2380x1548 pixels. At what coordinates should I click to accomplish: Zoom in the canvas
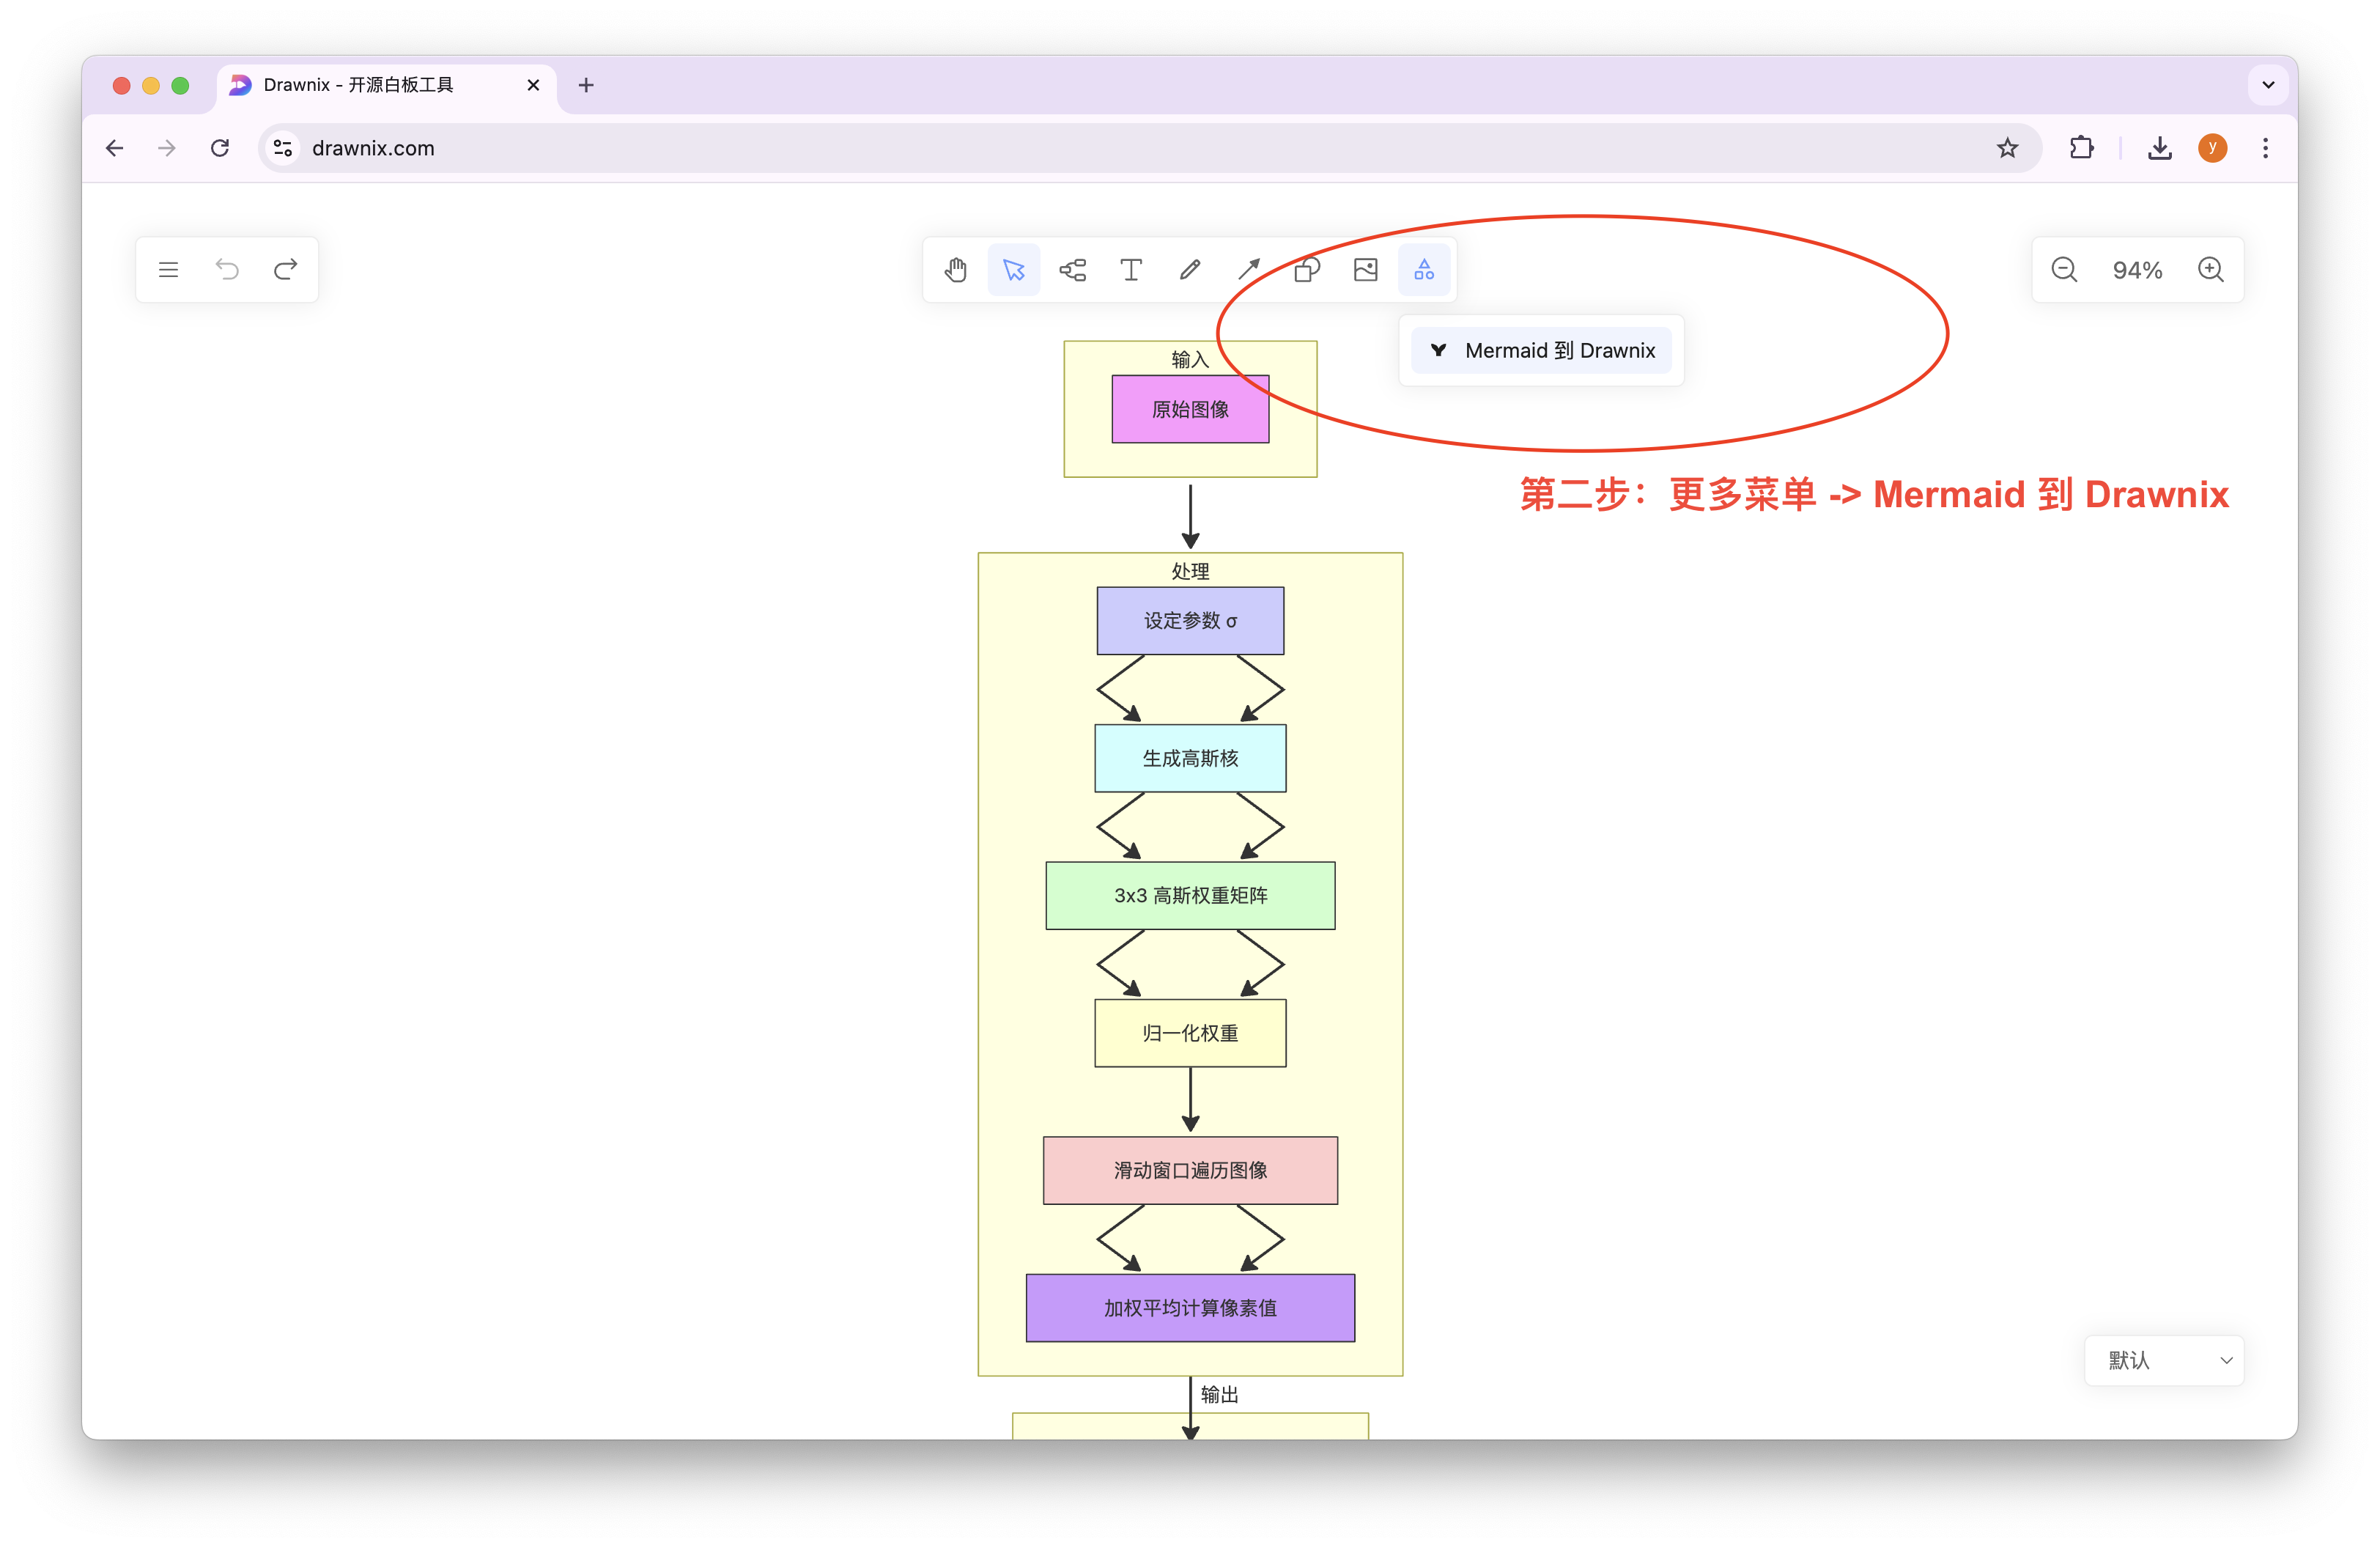pyautogui.click(x=2211, y=270)
